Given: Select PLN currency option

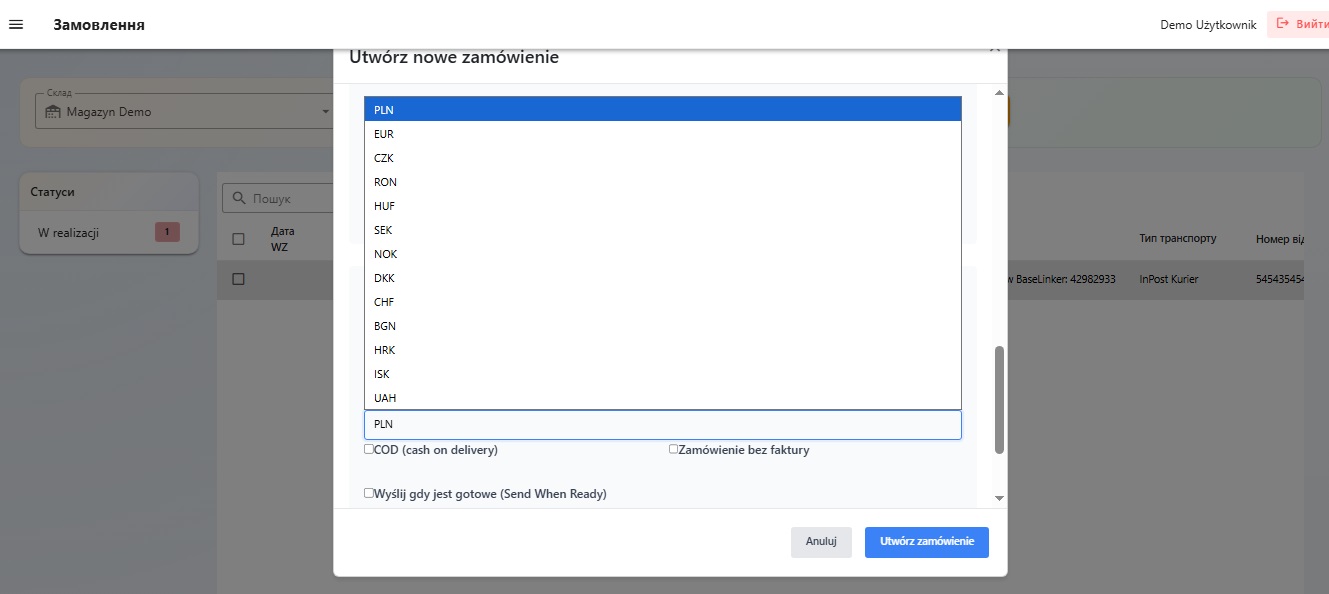Looking at the screenshot, I should pos(663,109).
